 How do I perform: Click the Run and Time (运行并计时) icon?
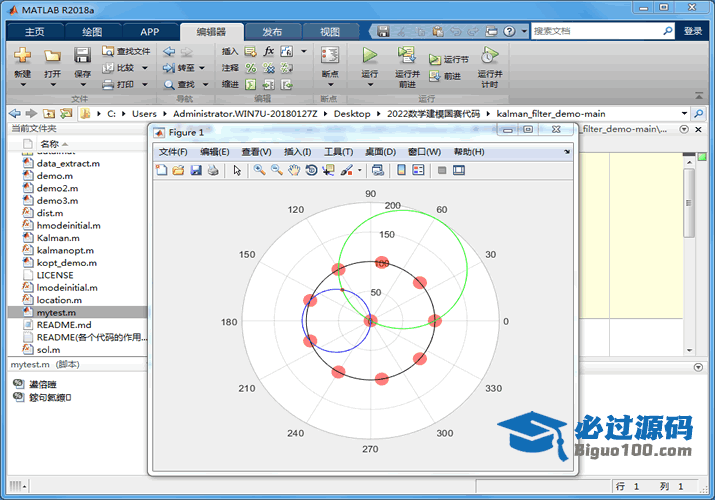(489, 55)
